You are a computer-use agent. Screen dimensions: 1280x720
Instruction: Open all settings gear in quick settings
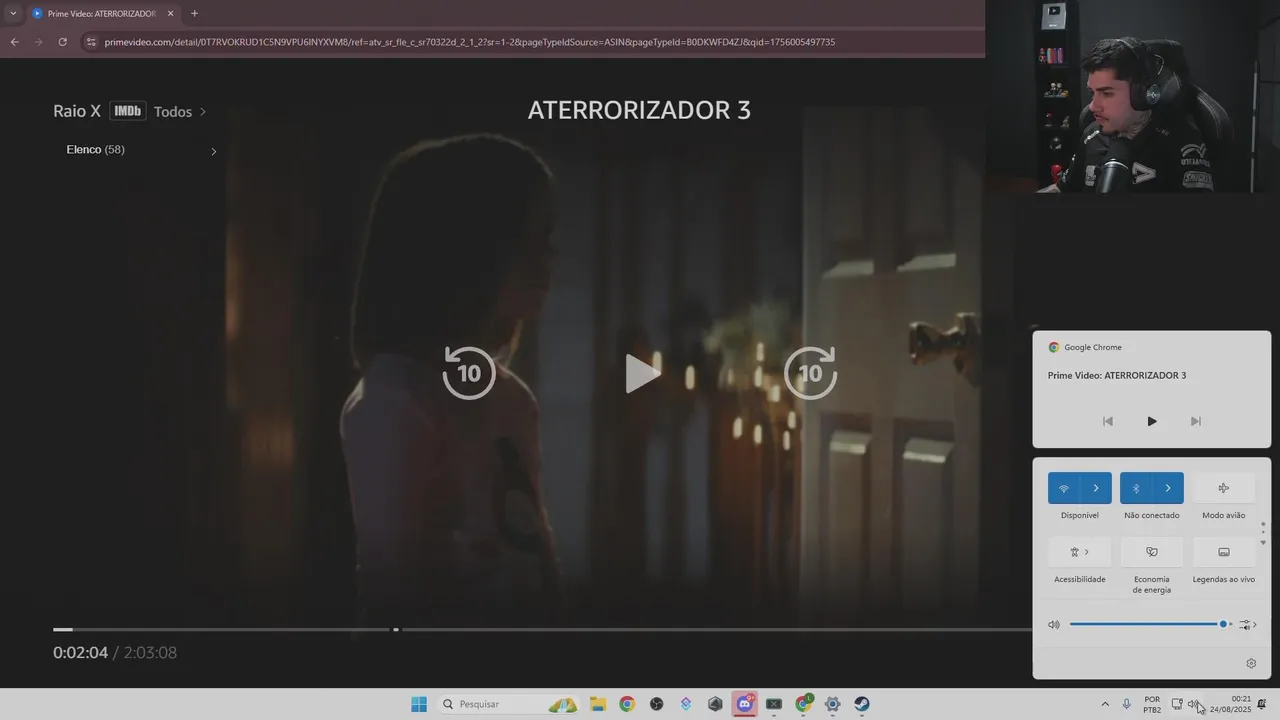coord(1251,663)
